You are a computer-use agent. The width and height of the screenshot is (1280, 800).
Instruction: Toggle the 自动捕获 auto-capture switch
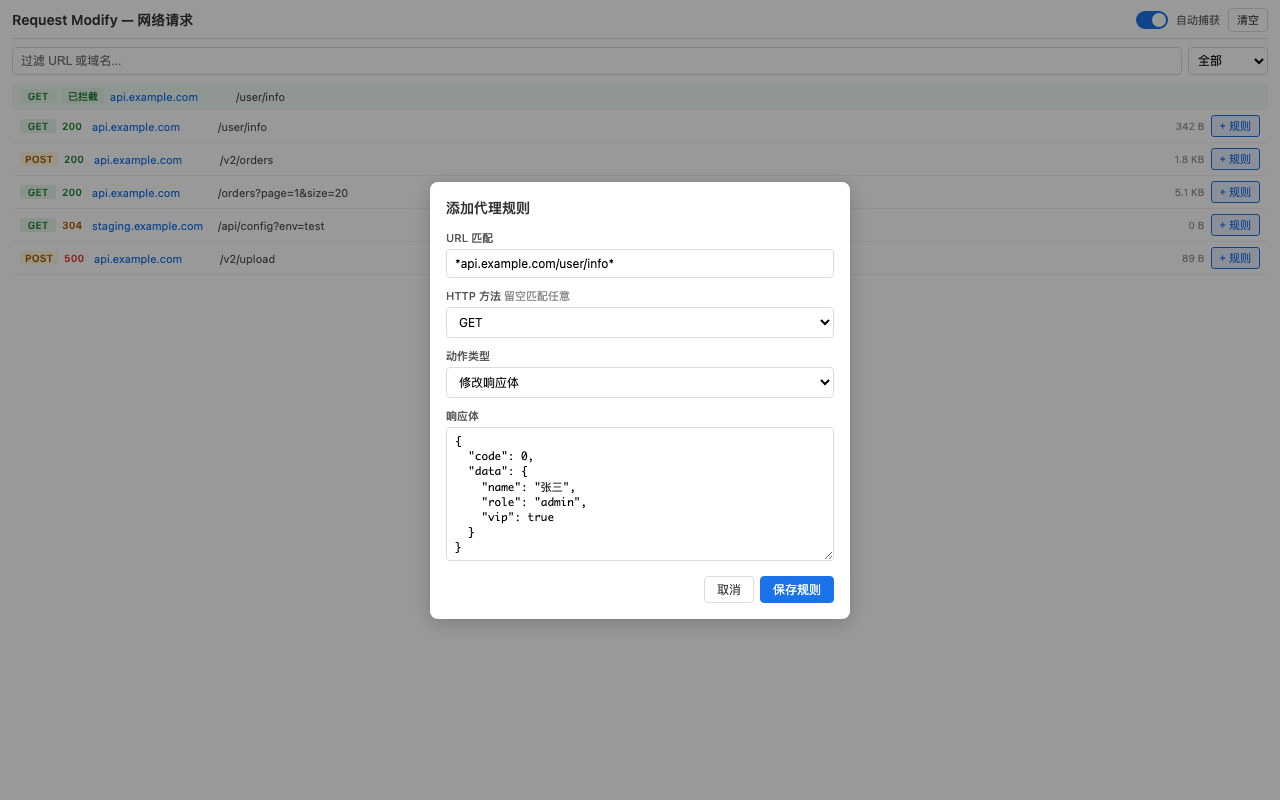(x=1152, y=20)
